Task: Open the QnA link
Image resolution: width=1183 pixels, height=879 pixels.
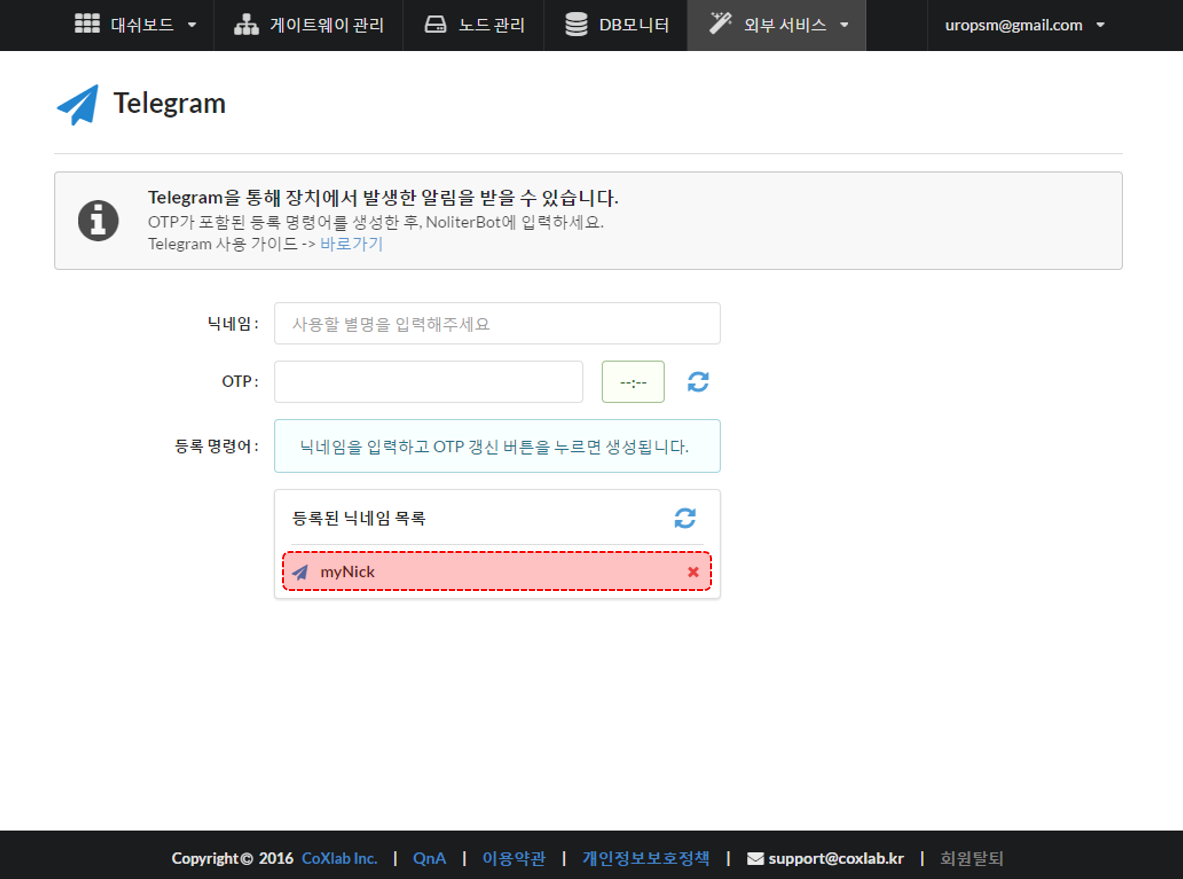Action: click(x=429, y=858)
